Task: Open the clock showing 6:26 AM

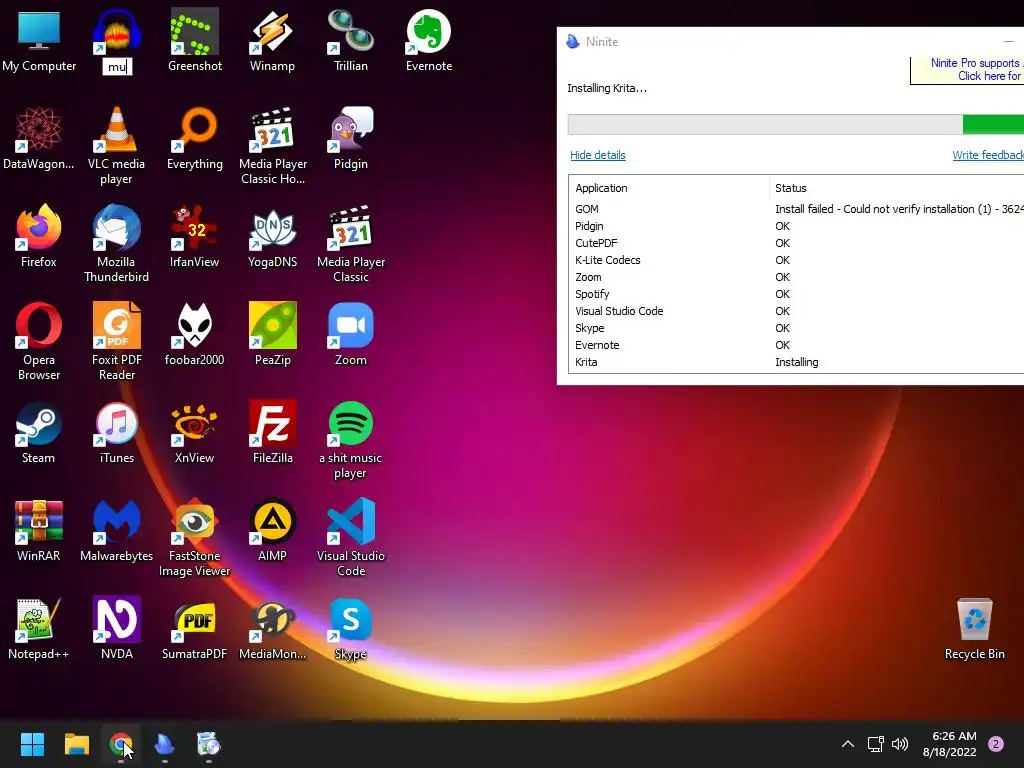Action: point(949,744)
